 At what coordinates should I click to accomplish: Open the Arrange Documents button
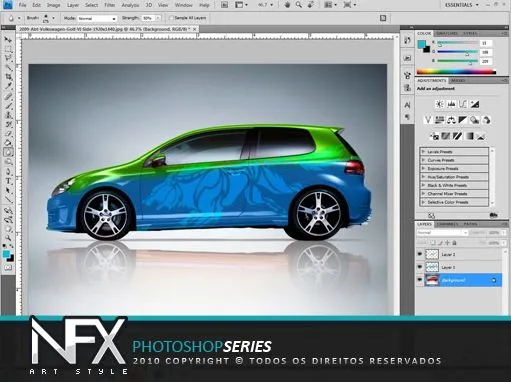click(330, 5)
